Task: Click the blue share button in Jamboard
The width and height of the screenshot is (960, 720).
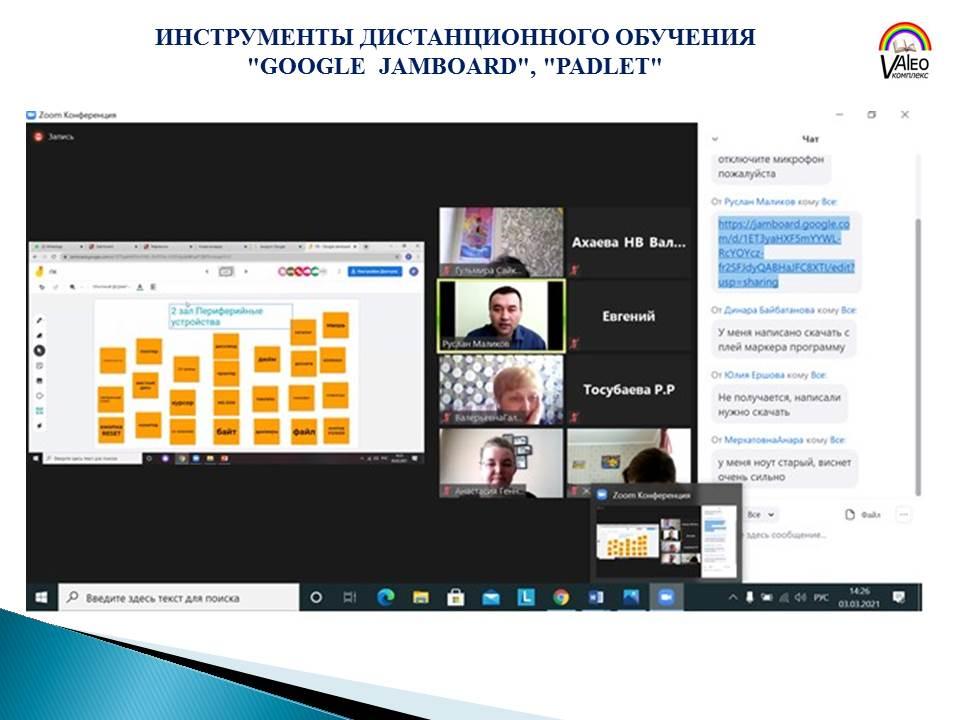Action: 375,271
